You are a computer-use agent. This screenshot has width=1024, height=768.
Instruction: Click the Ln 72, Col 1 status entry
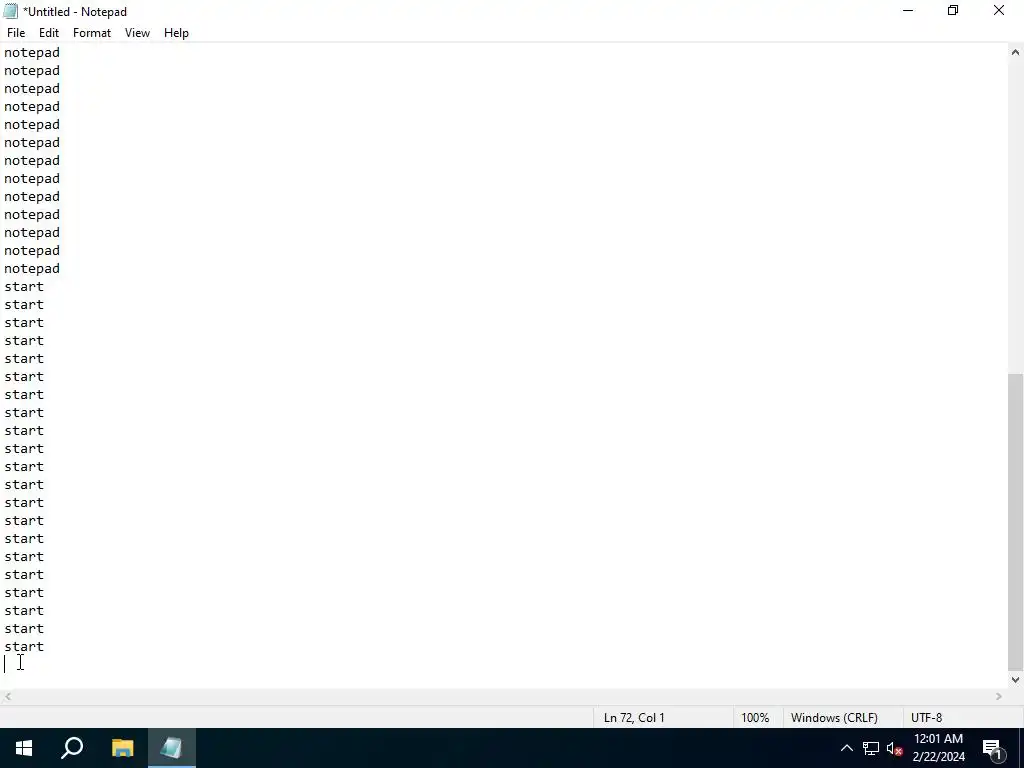(x=633, y=718)
